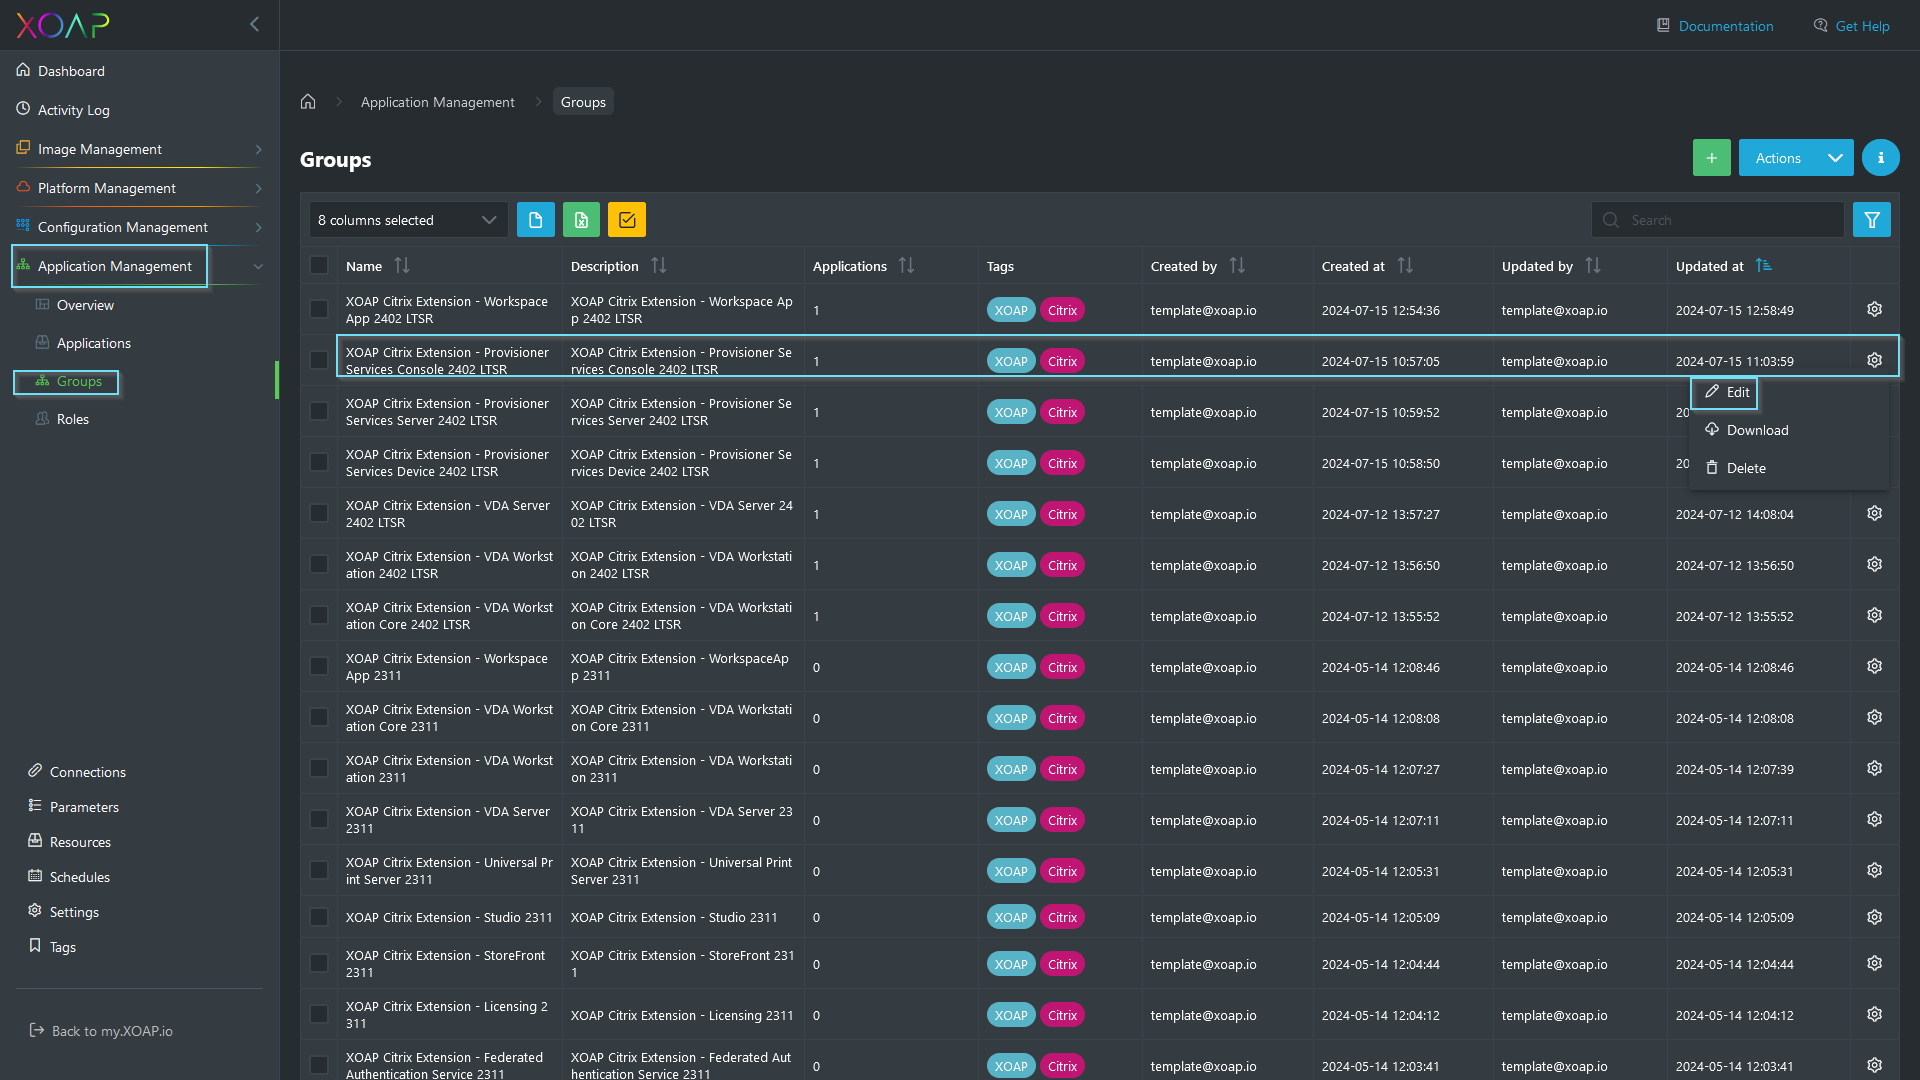Check Provisioner Services Console 2402 LTSR checkbox
Image resolution: width=1920 pixels, height=1080 pixels.
point(319,360)
